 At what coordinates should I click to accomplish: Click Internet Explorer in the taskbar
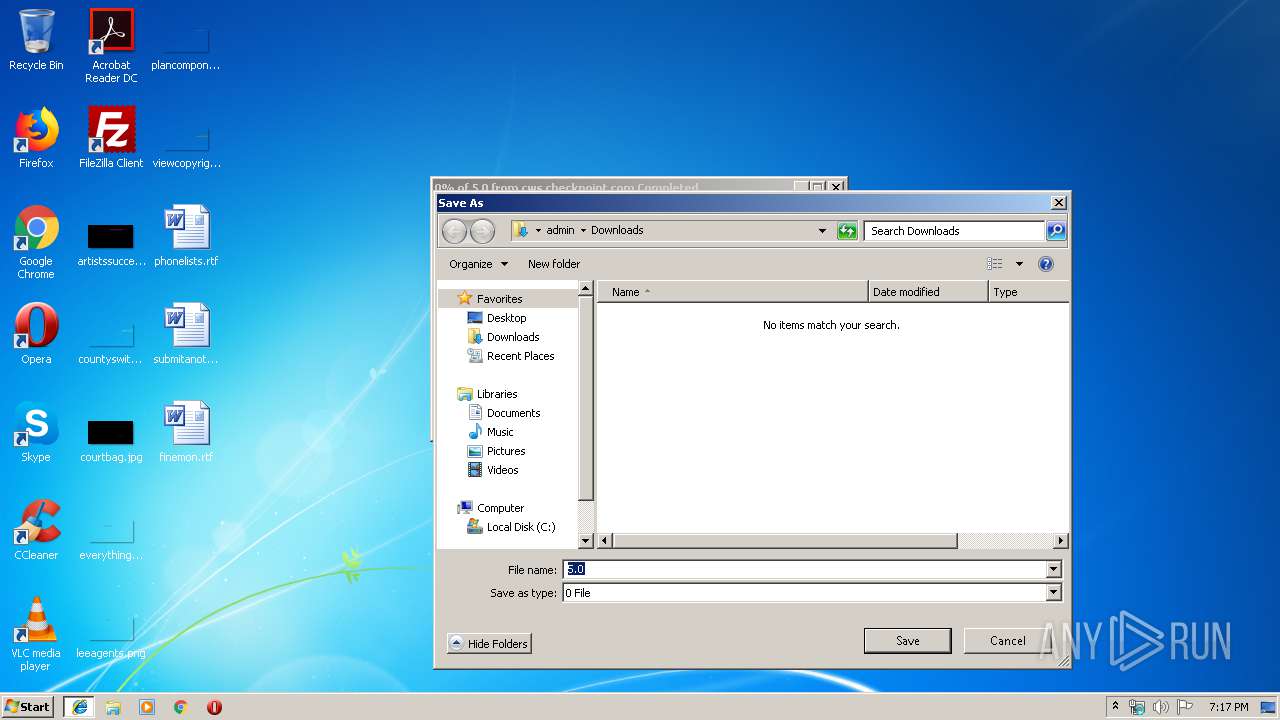click(79, 707)
